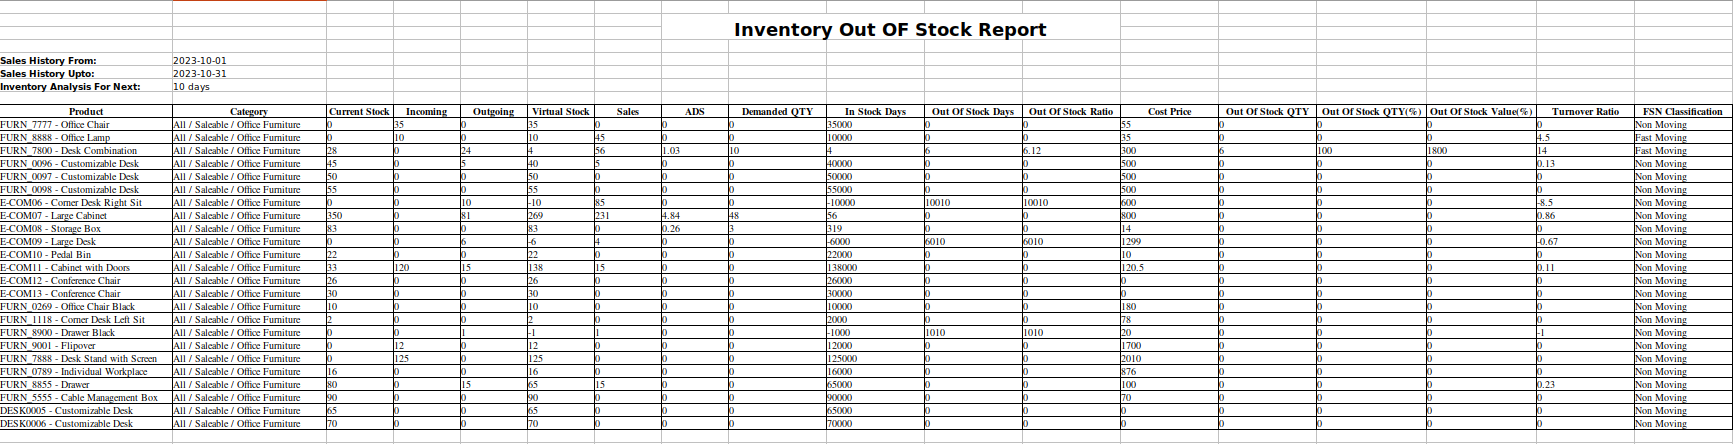Select the 2023-10-31 date cell
The image size is (1733, 444).
point(200,74)
